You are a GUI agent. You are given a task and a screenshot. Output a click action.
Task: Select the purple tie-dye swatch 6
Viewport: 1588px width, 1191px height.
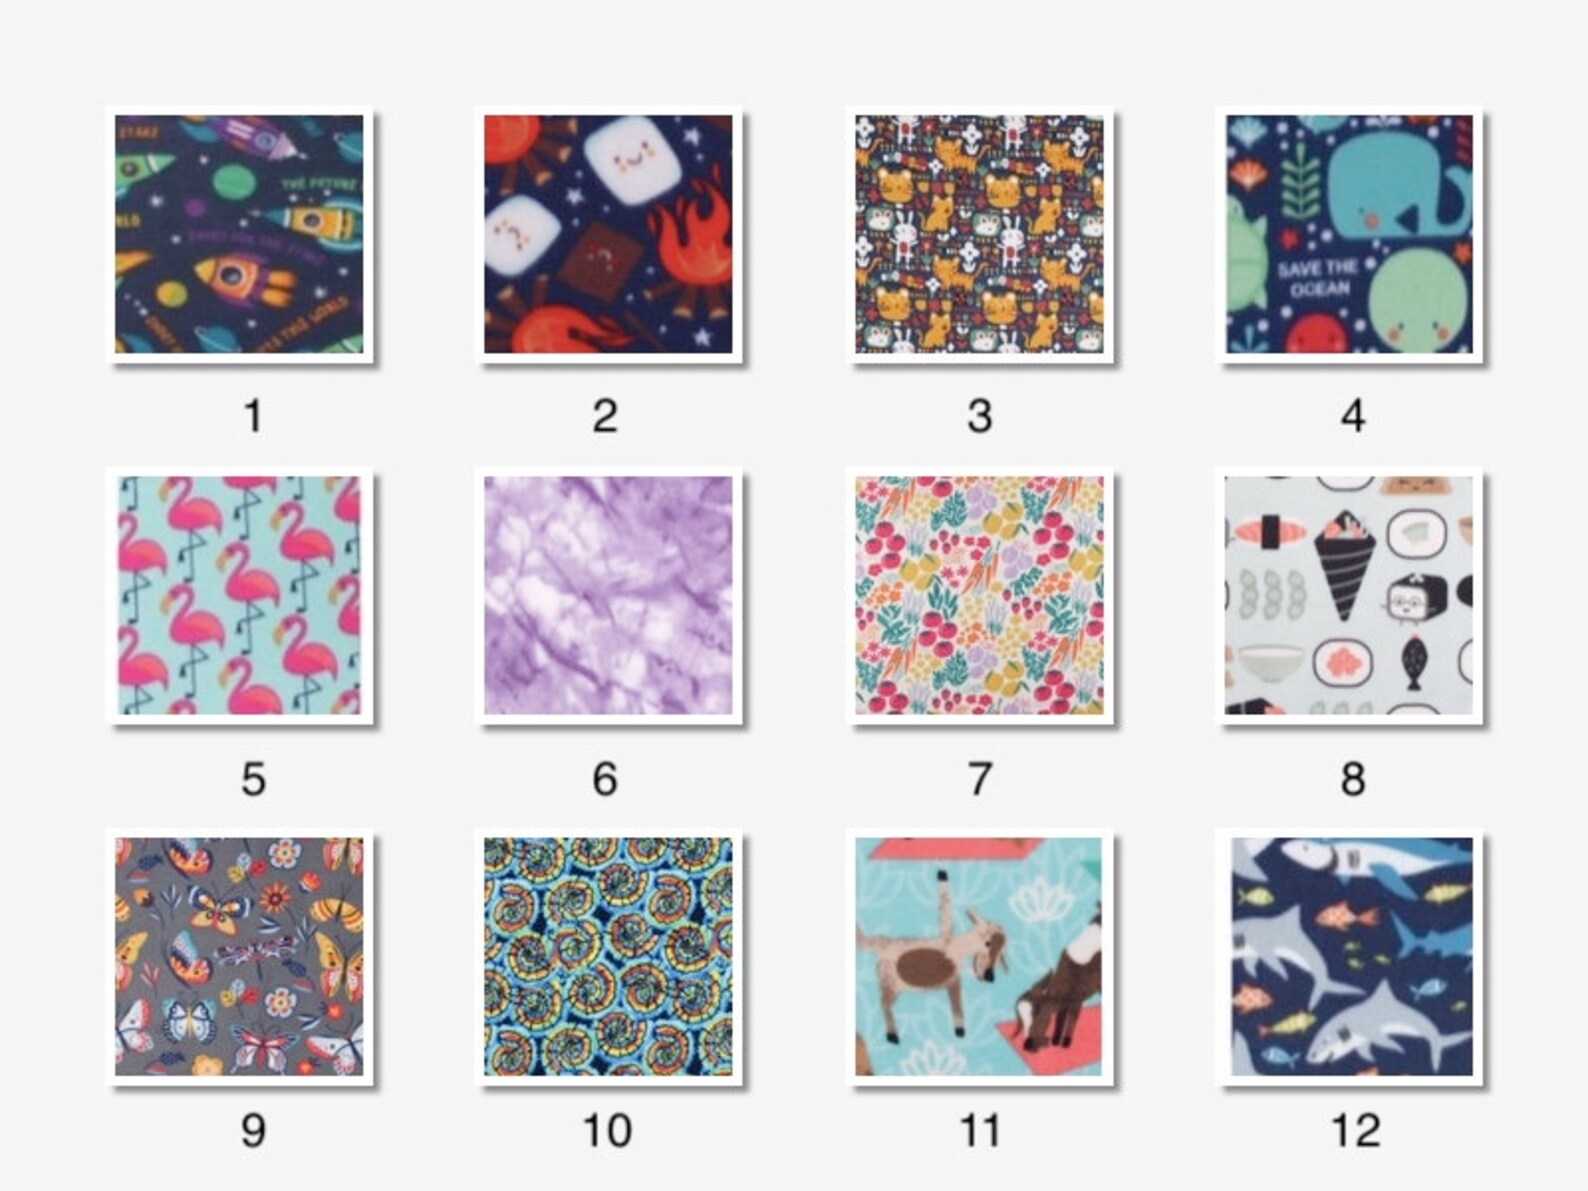608,595
